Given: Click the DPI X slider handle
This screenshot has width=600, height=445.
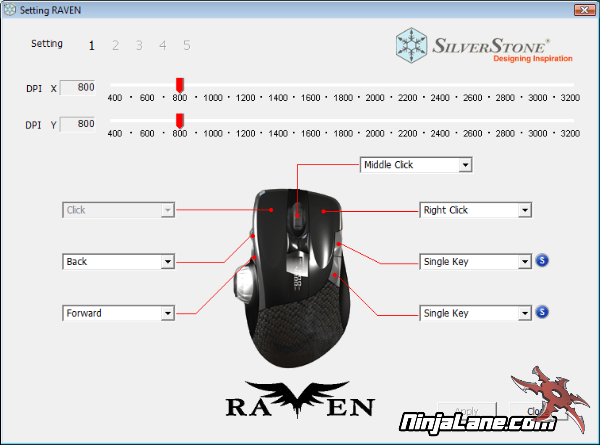Looking at the screenshot, I should coord(179,85).
